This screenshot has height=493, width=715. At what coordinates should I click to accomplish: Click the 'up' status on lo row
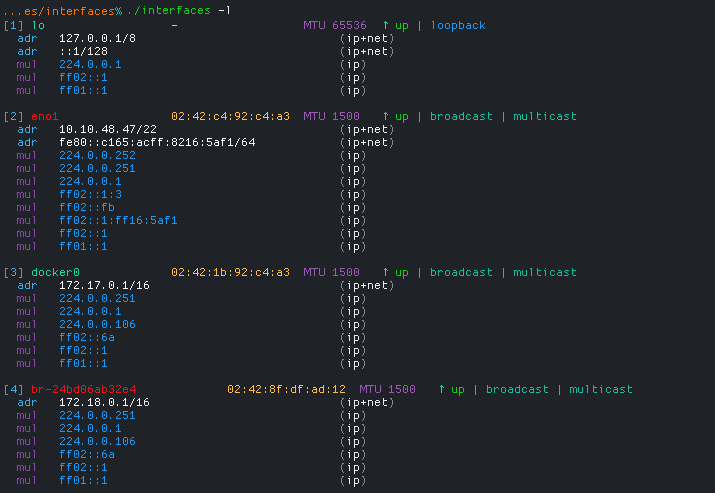(x=402, y=26)
